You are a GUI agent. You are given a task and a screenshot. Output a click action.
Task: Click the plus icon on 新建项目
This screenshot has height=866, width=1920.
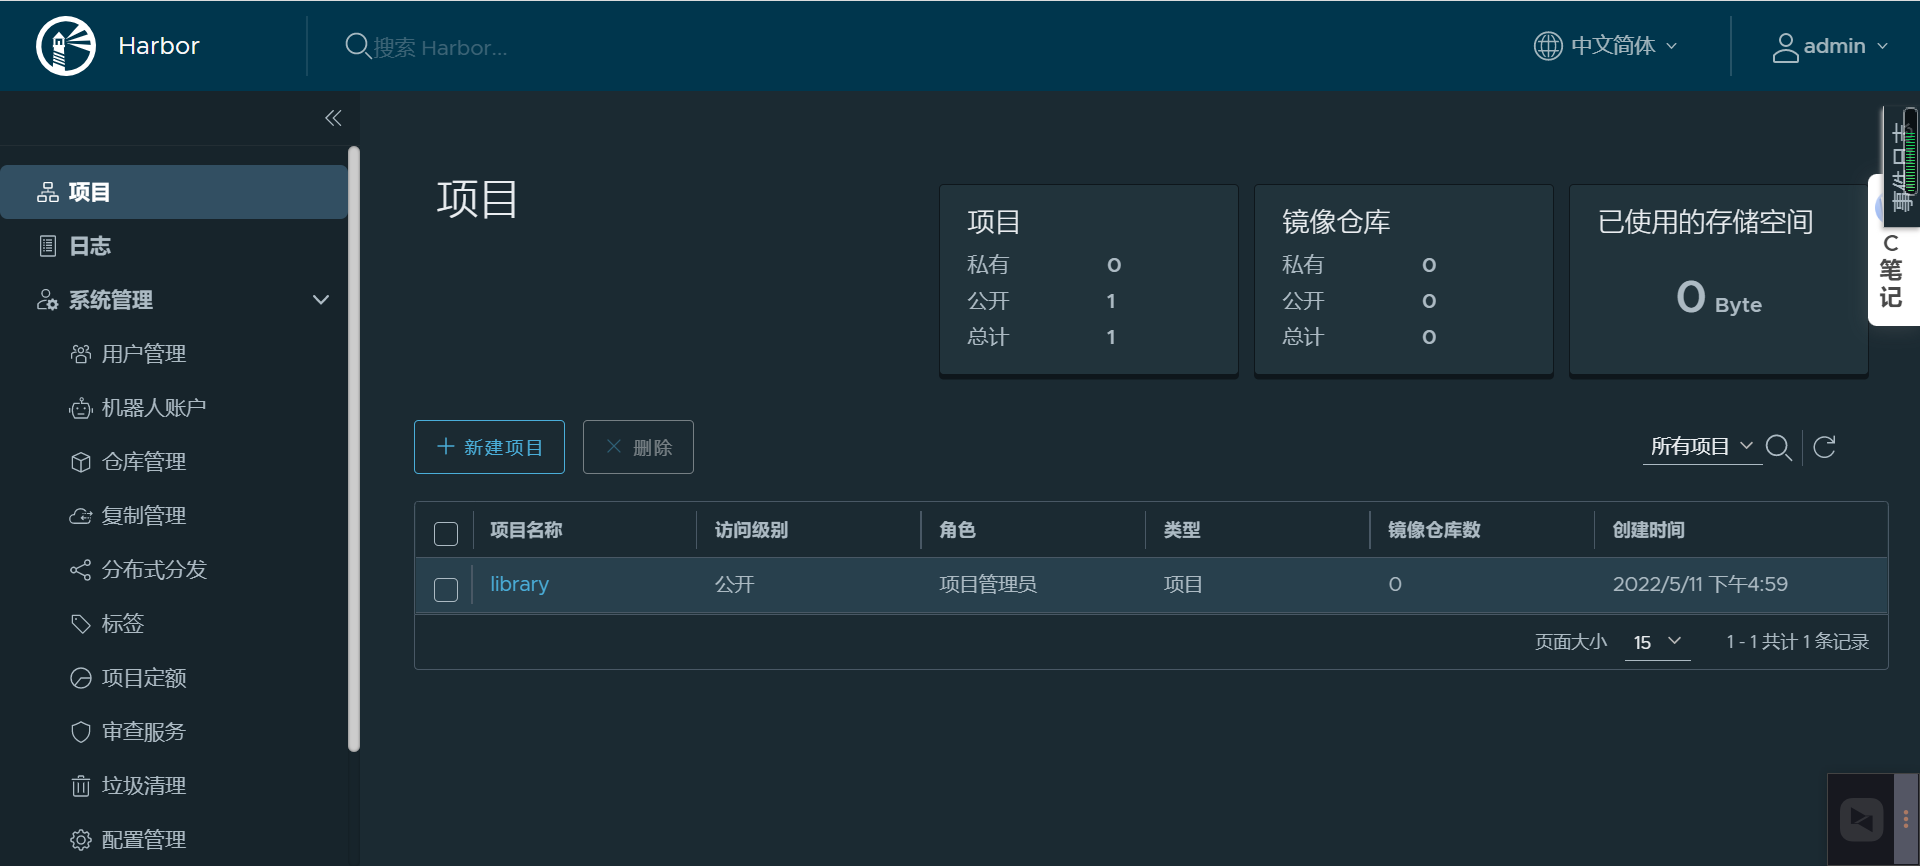(x=446, y=446)
